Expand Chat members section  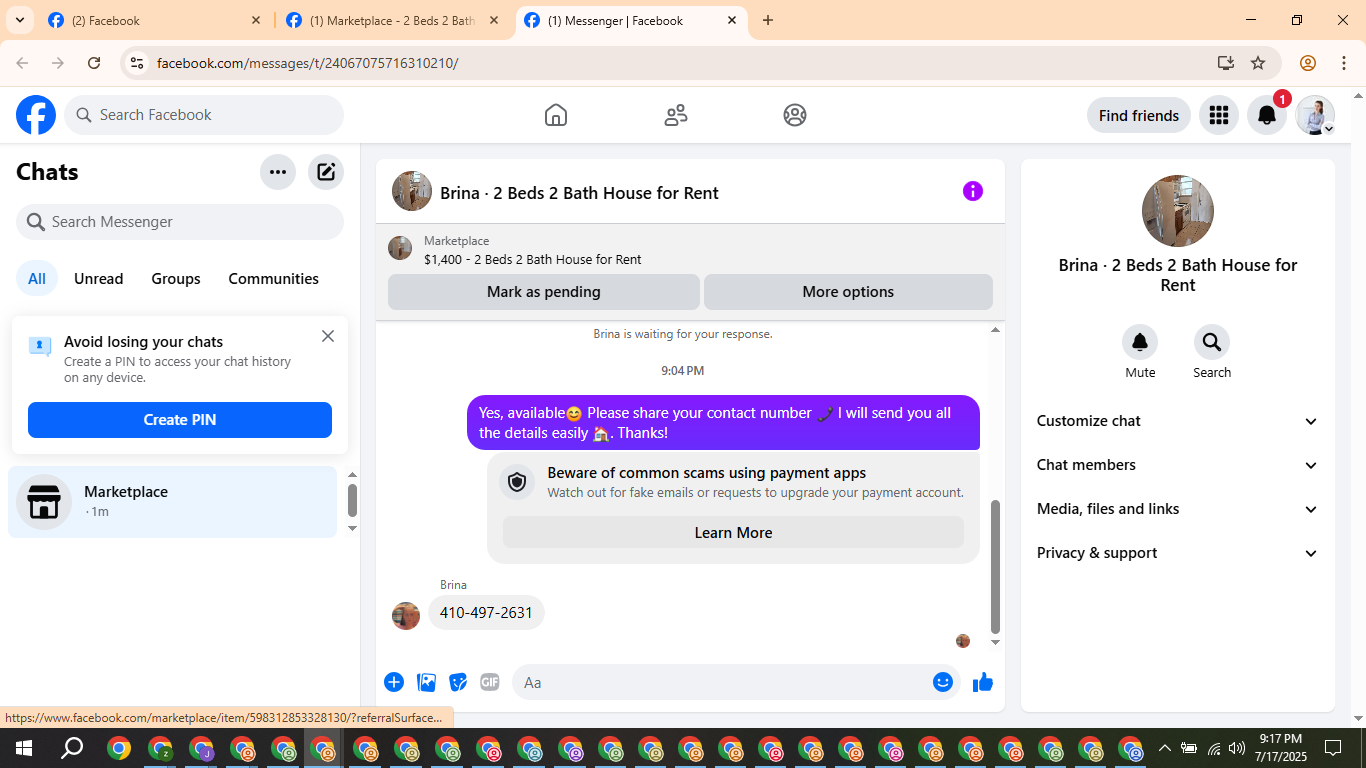[1178, 465]
